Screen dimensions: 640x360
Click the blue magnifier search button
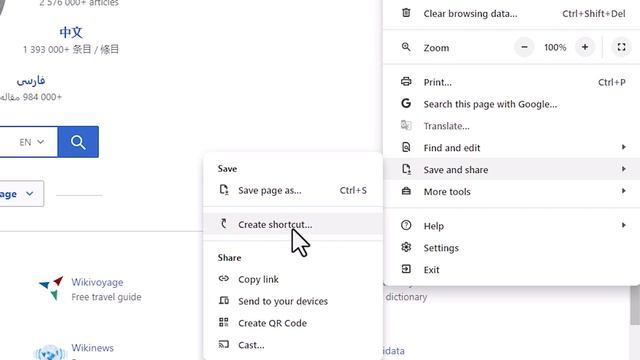coord(78,142)
